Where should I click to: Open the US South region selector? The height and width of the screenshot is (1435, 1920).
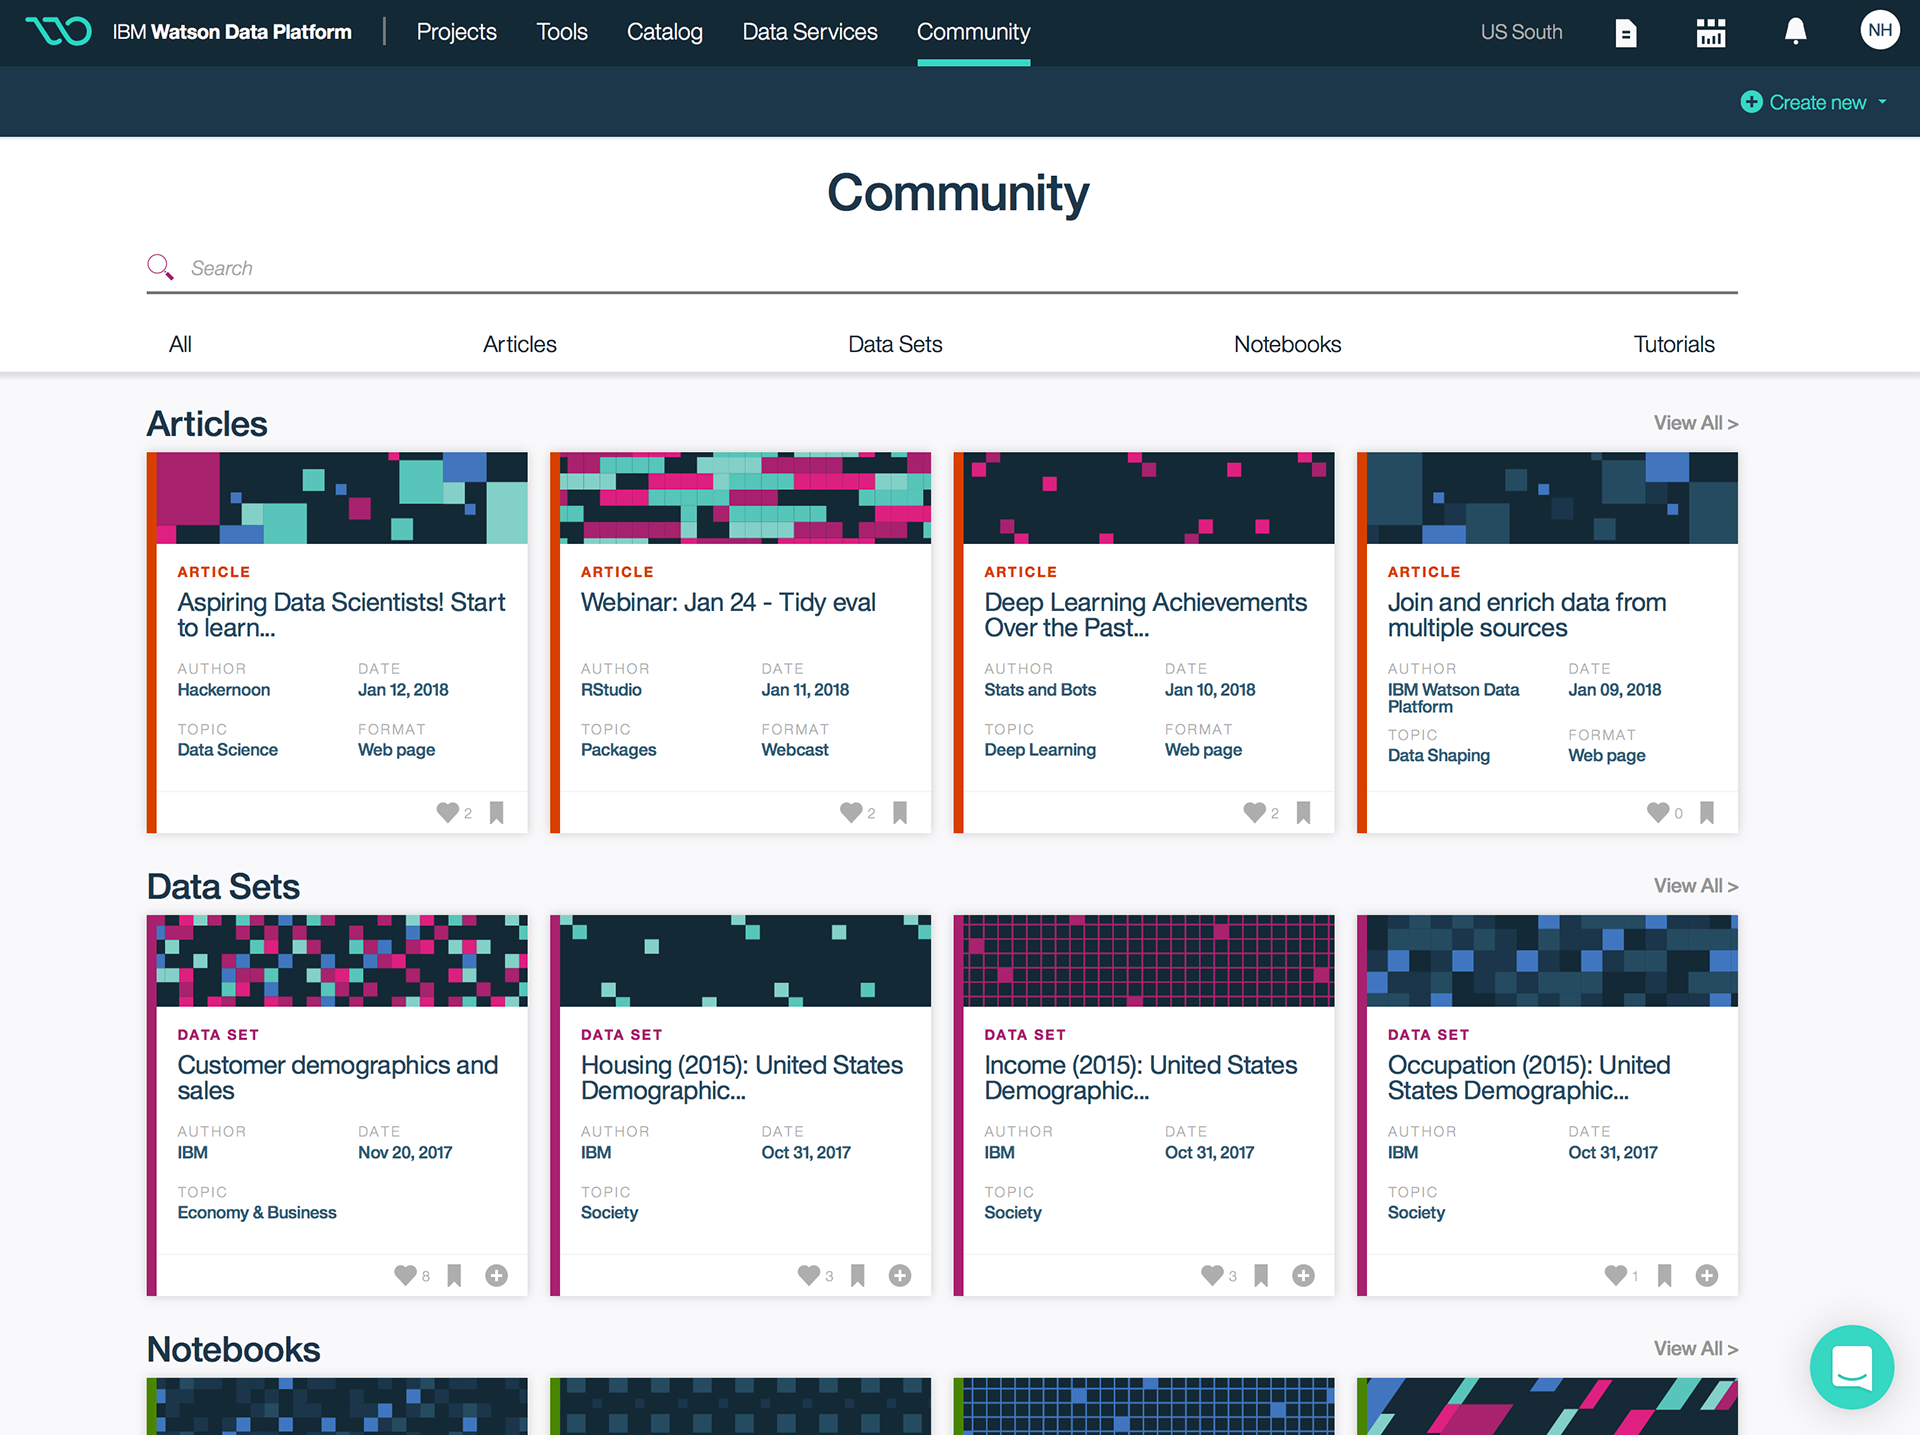tap(1521, 32)
